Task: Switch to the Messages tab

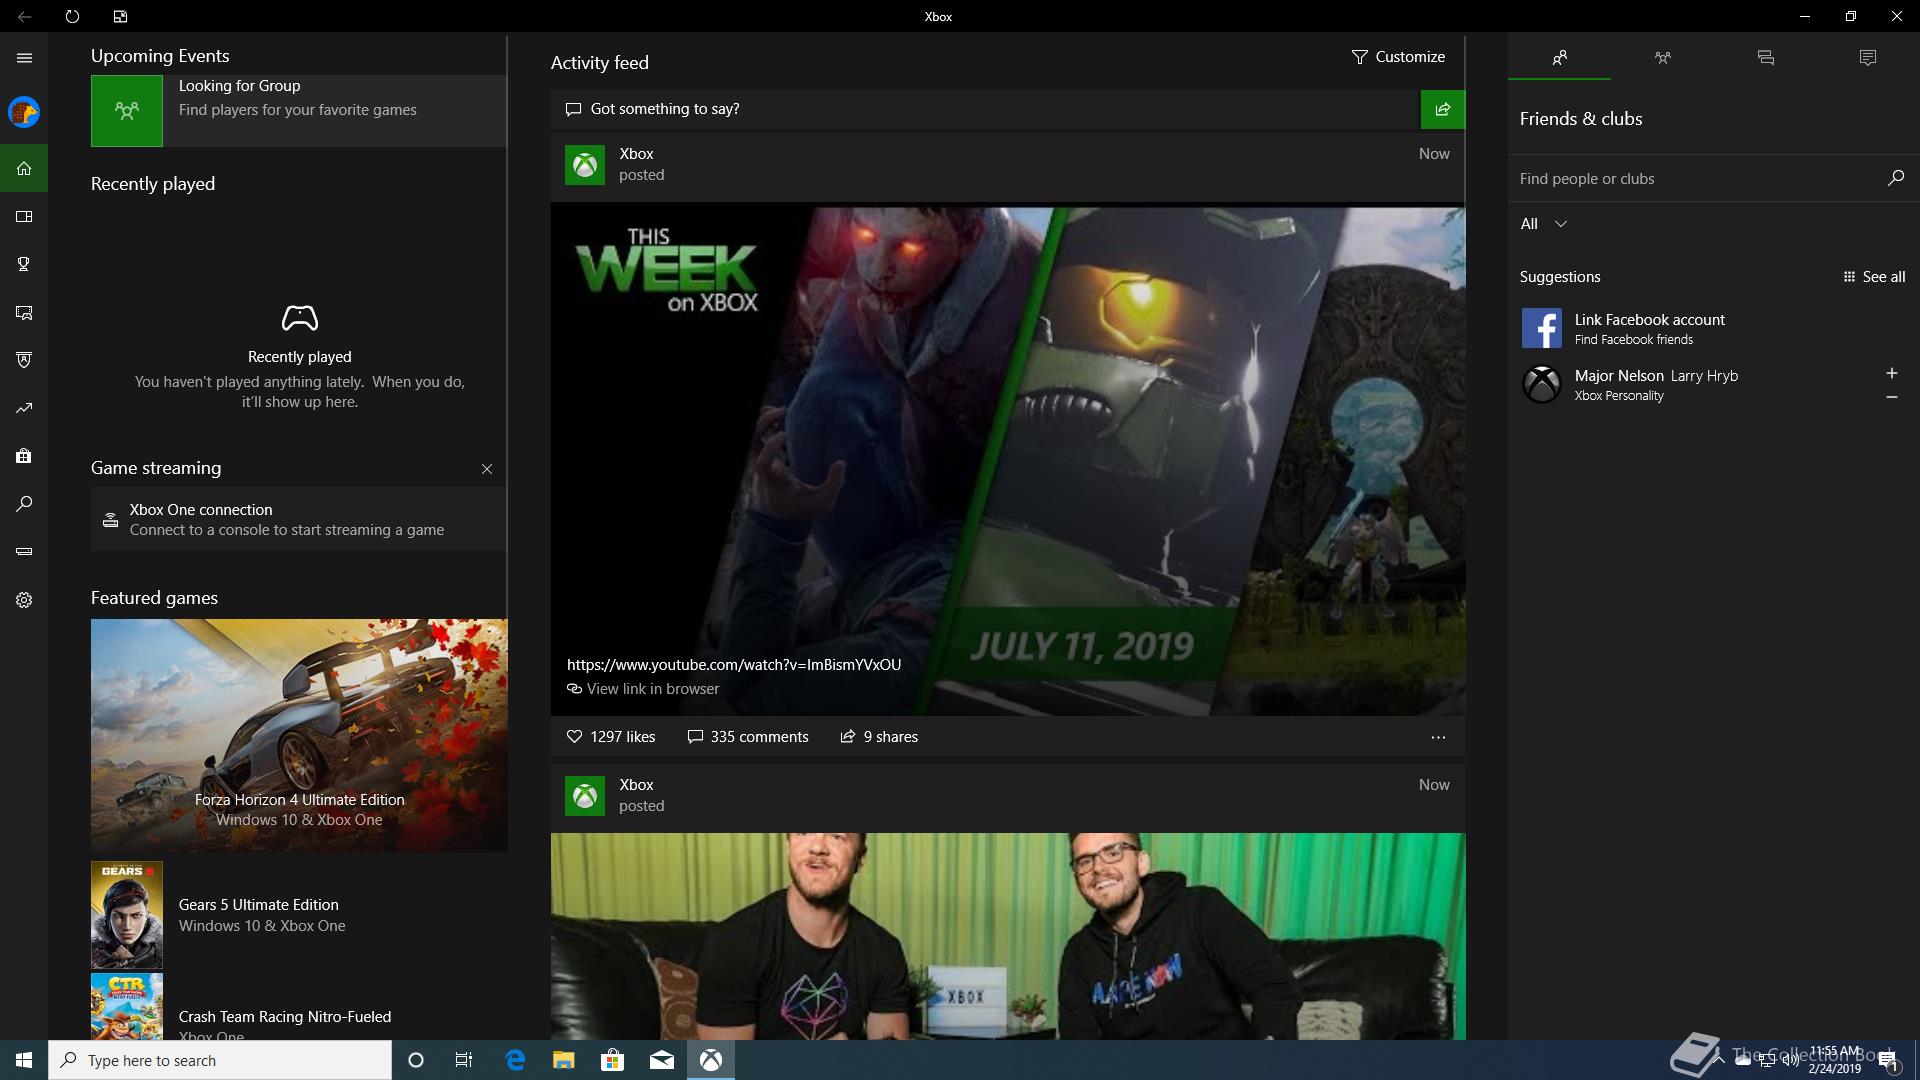Action: tap(1765, 58)
